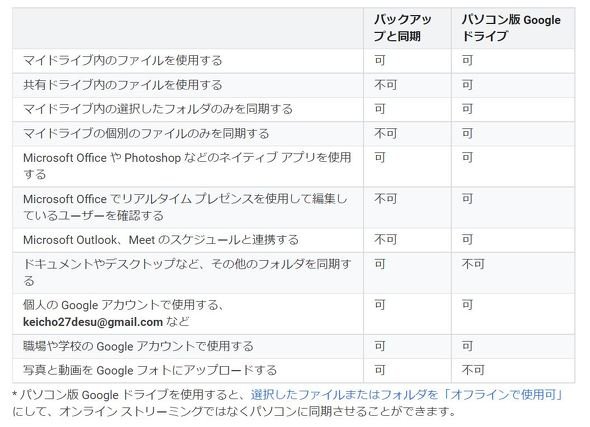Viewport: 590px width, 427px height.
Task: Click the footnote text about オンライン ストリーミング
Action: click(x=234, y=411)
